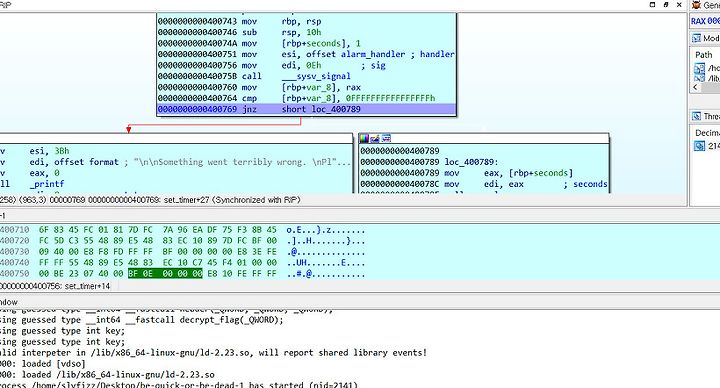720x388 pixels.
Task: Click hex row 400730
Action: (182, 252)
